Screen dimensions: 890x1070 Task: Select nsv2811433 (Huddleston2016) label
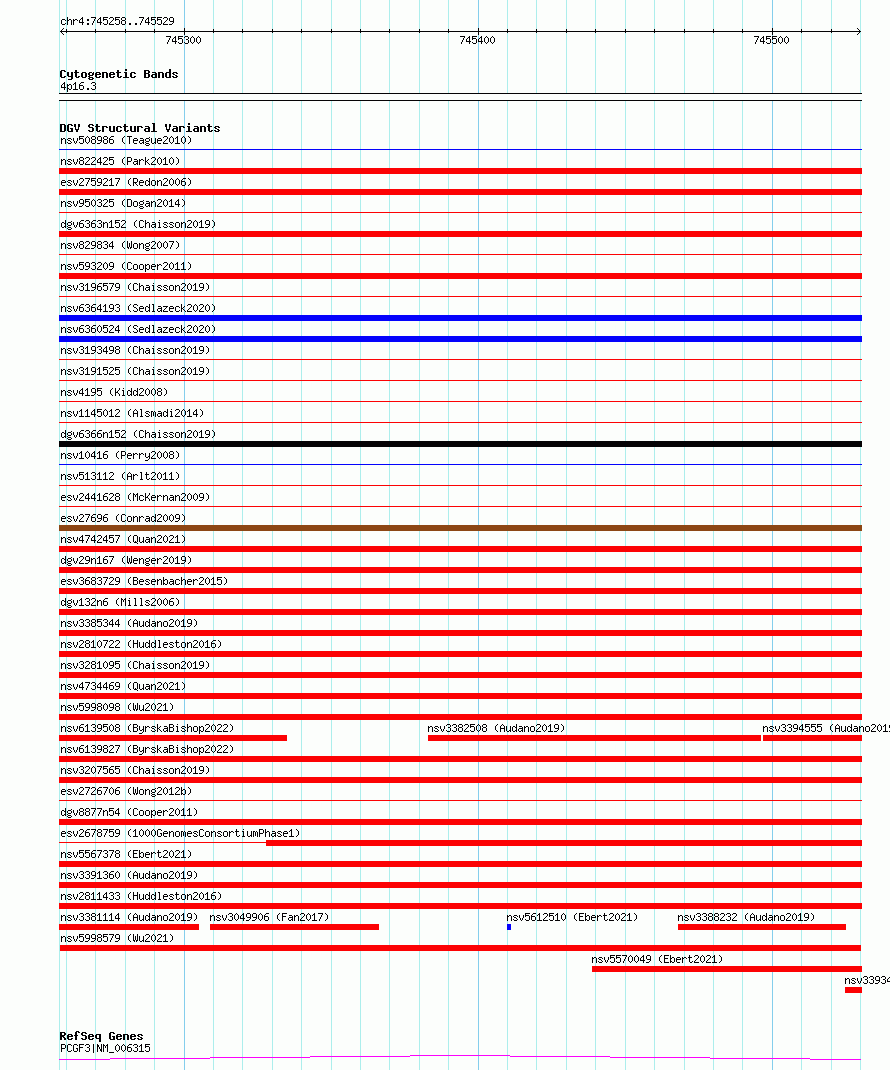click(x=141, y=897)
